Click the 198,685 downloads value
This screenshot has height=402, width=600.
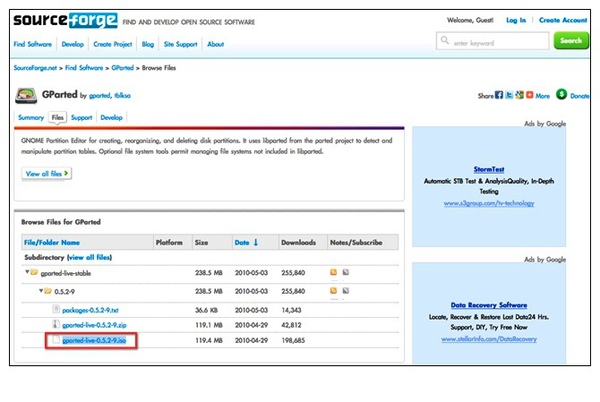coord(293,340)
